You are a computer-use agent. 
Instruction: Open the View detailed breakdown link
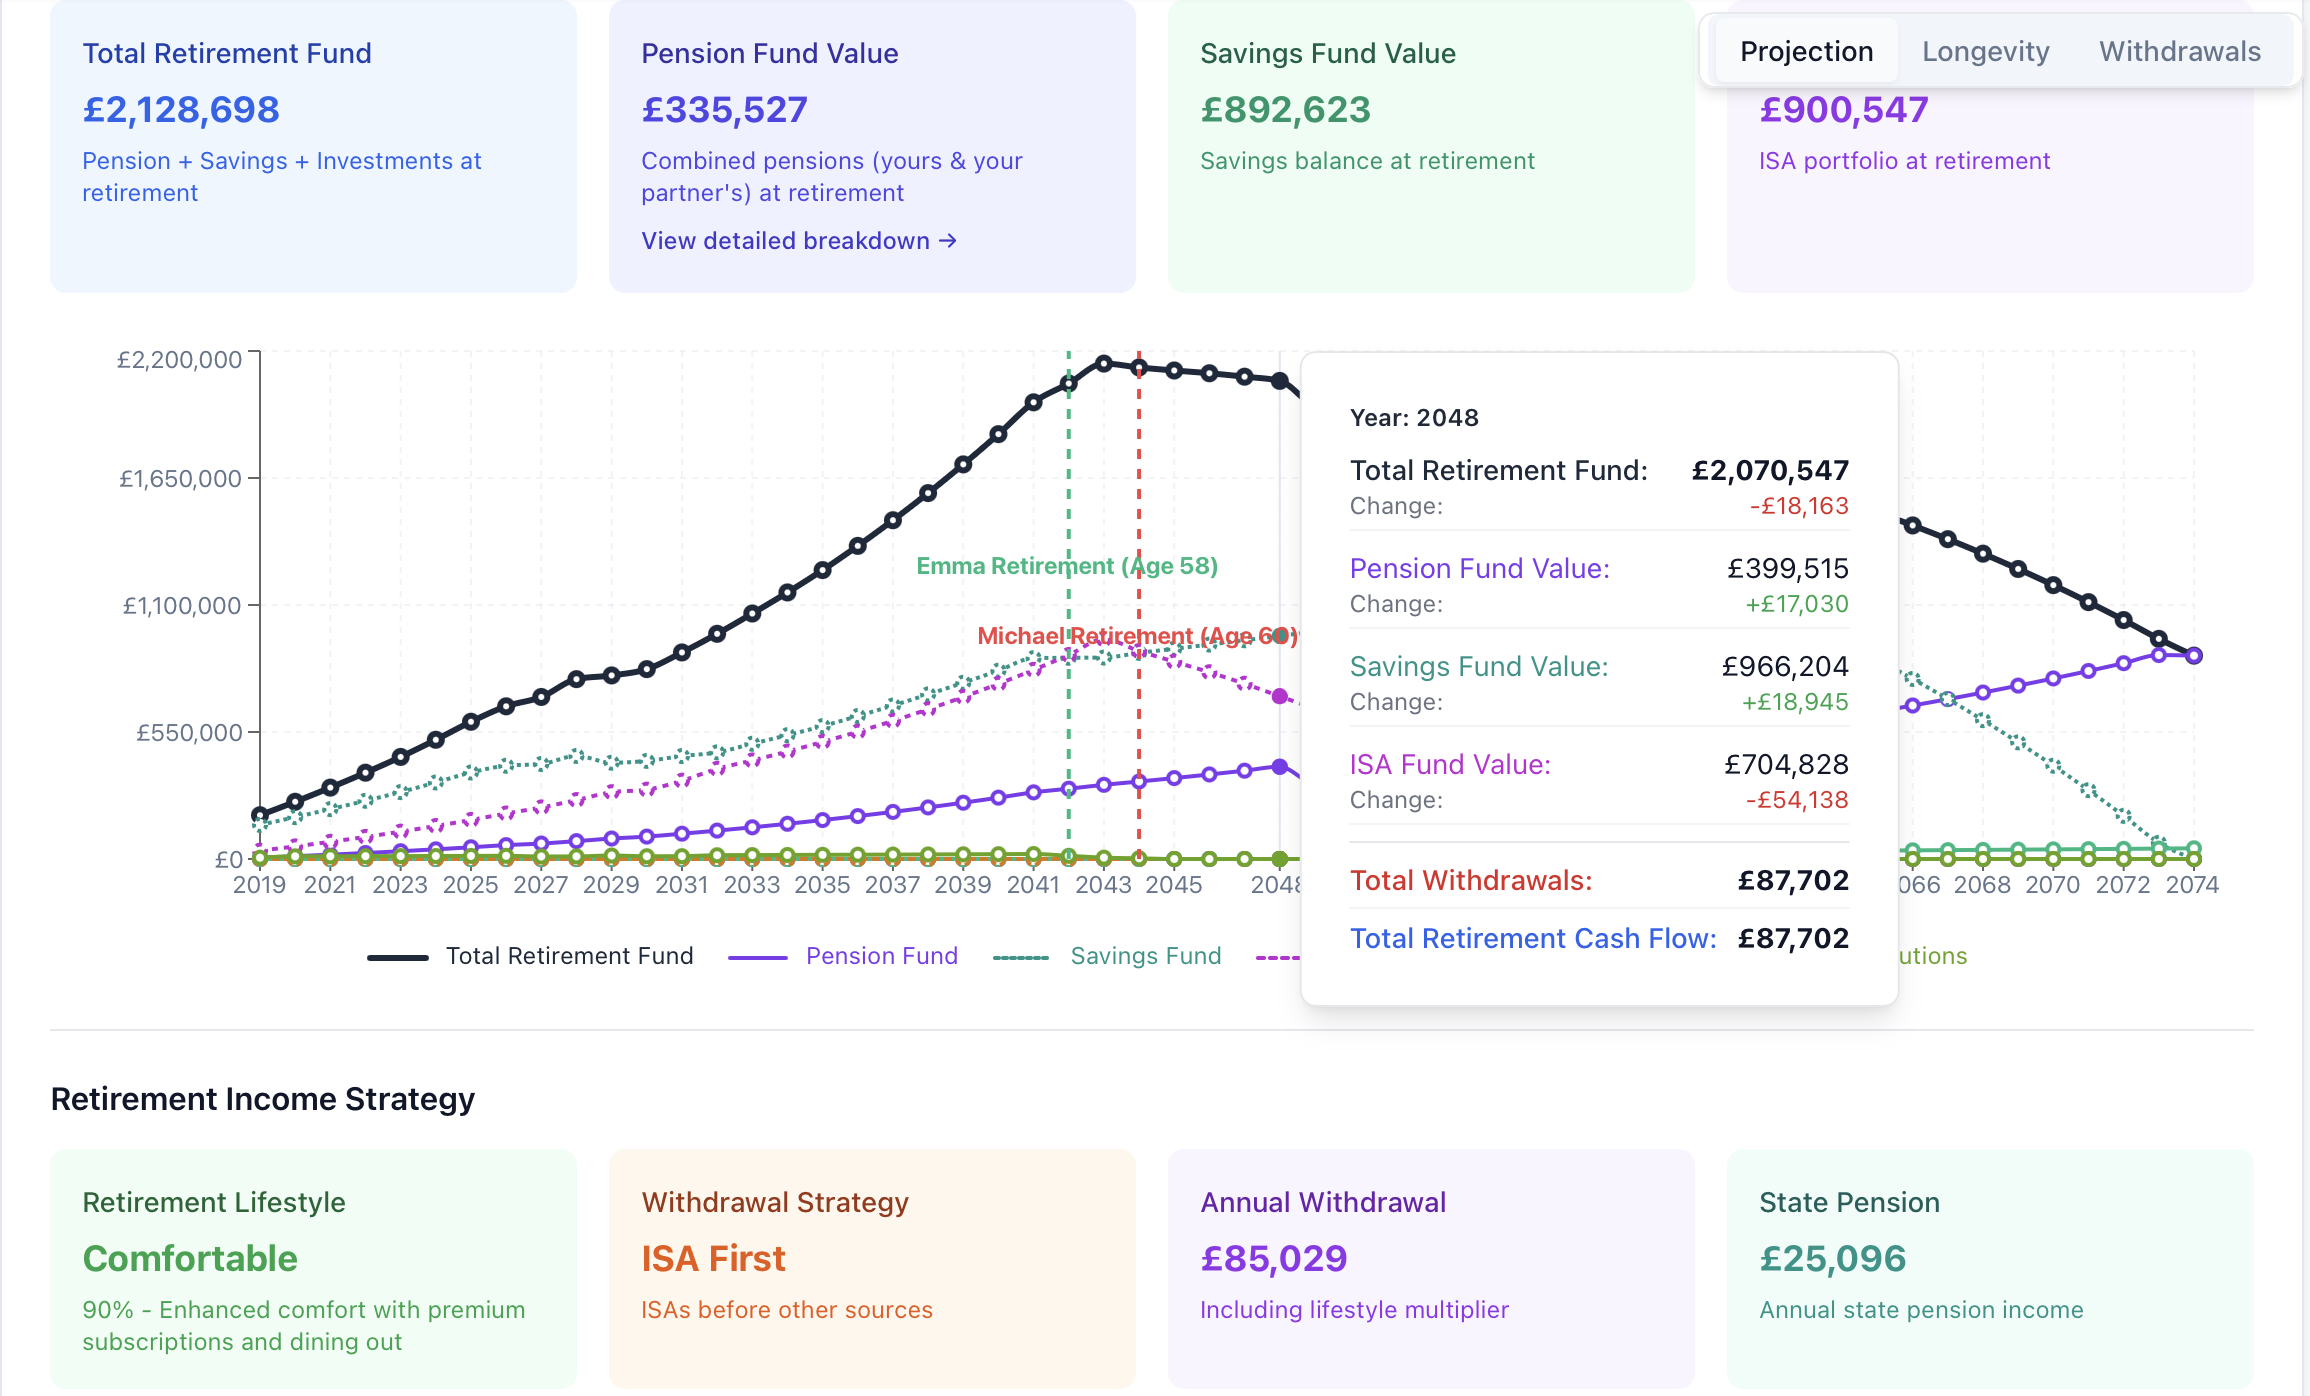coord(799,241)
